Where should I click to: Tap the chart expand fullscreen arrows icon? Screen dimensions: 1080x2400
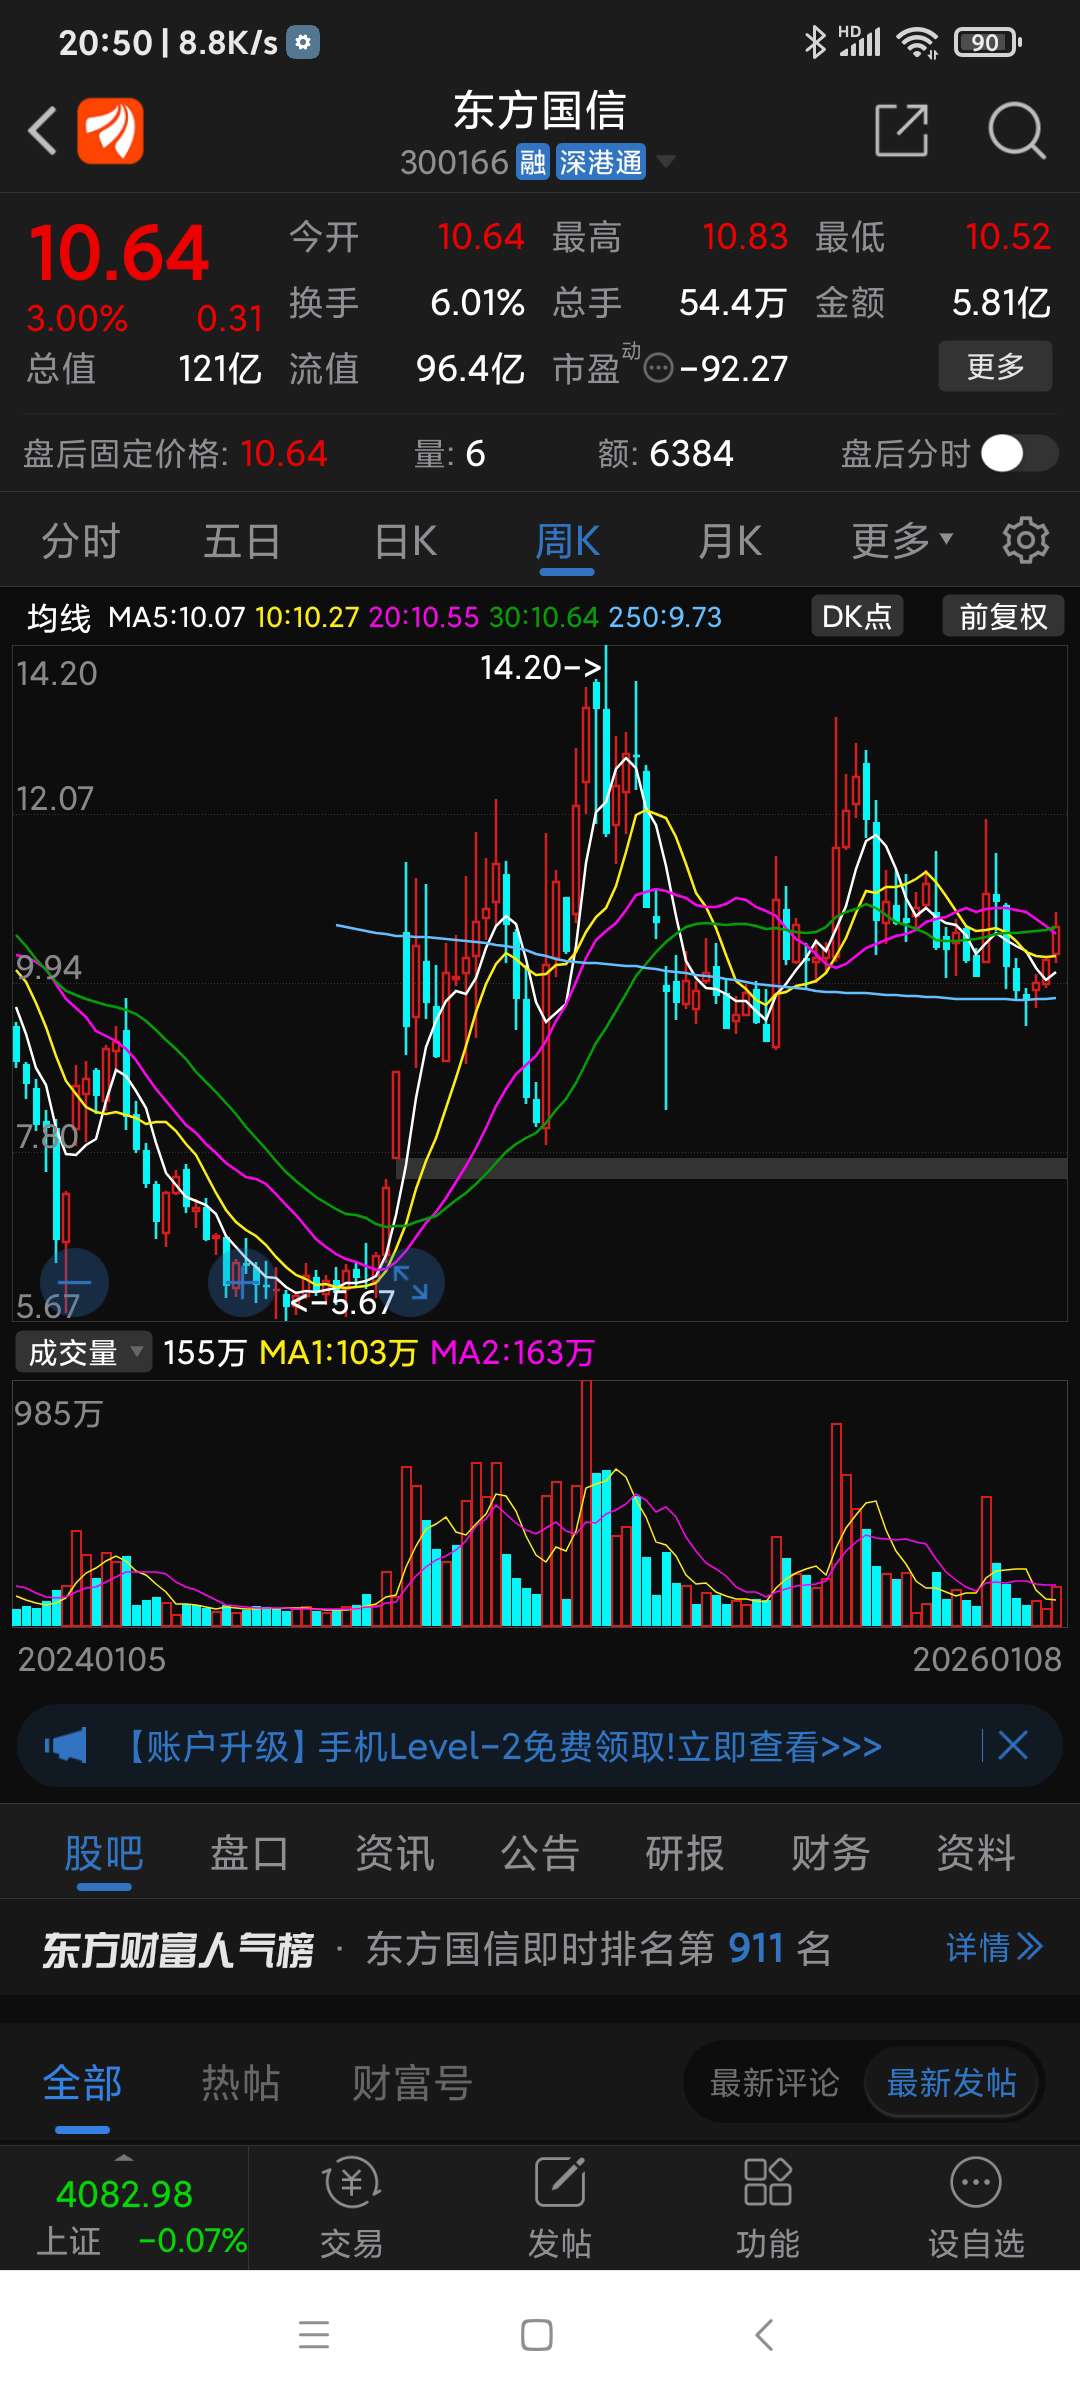(410, 1282)
